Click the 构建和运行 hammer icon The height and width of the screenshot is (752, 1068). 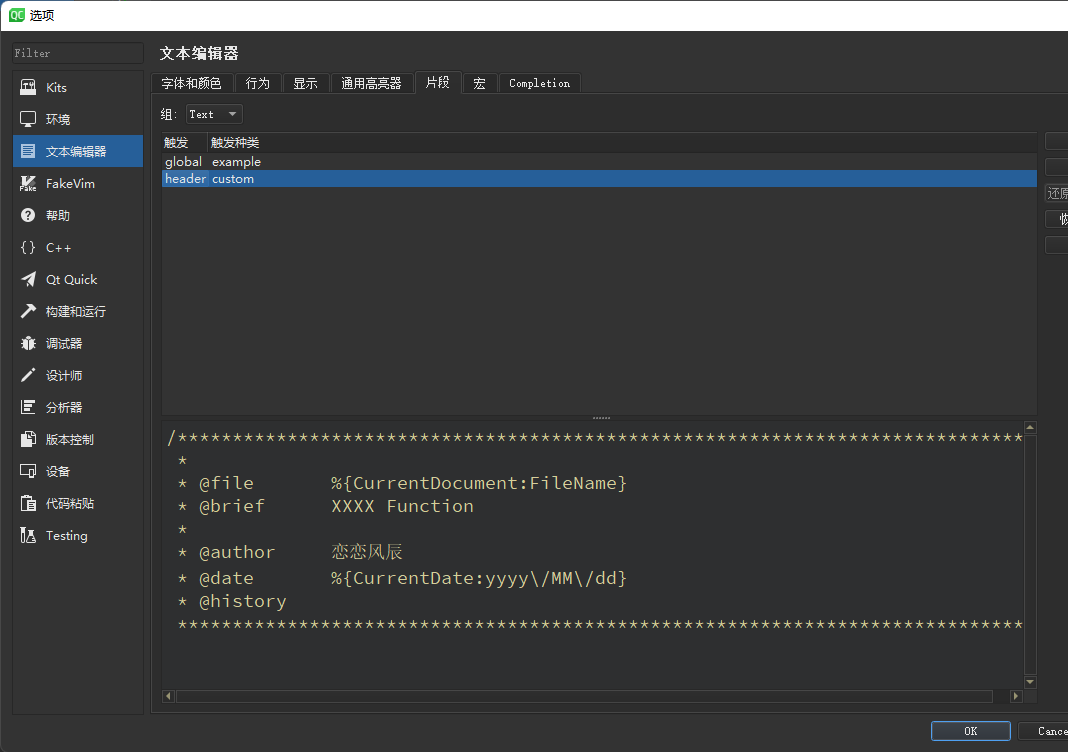point(28,311)
